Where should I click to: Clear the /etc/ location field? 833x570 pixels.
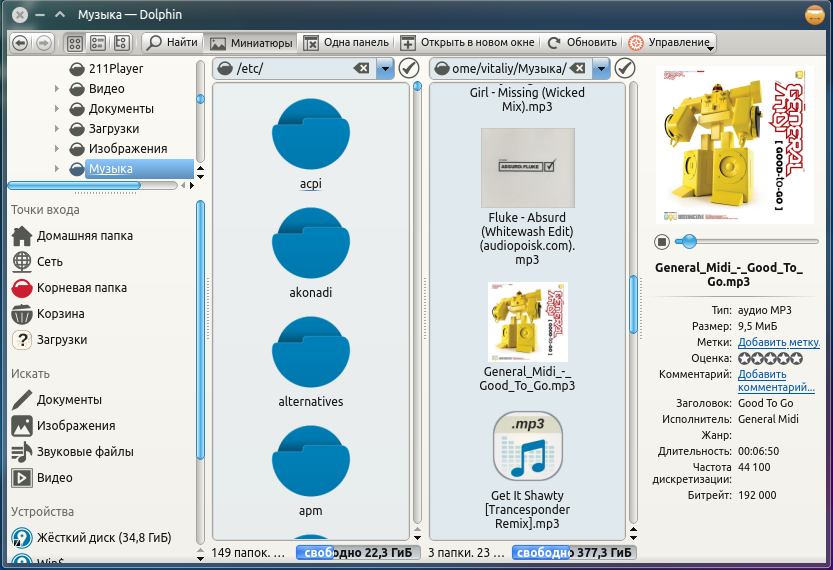[x=361, y=68]
